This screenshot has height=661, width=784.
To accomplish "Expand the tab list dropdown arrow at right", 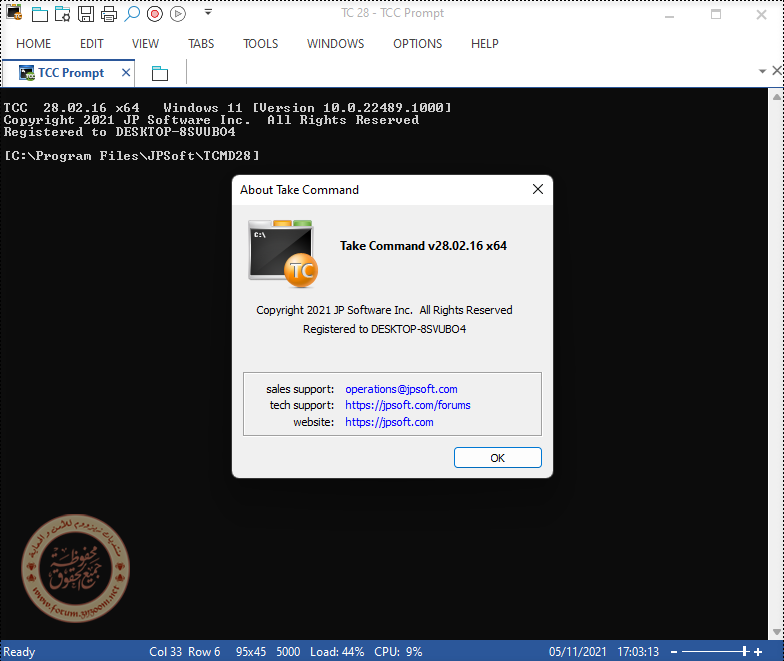I will 762,72.
